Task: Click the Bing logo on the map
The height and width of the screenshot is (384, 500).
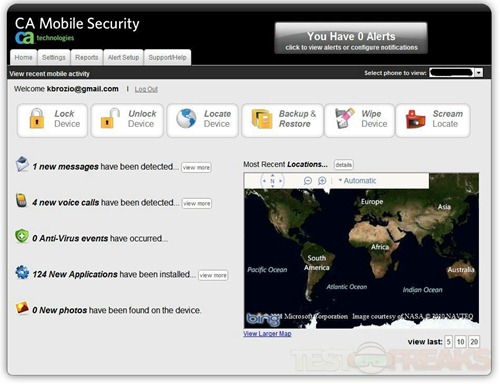Action: pos(263,319)
